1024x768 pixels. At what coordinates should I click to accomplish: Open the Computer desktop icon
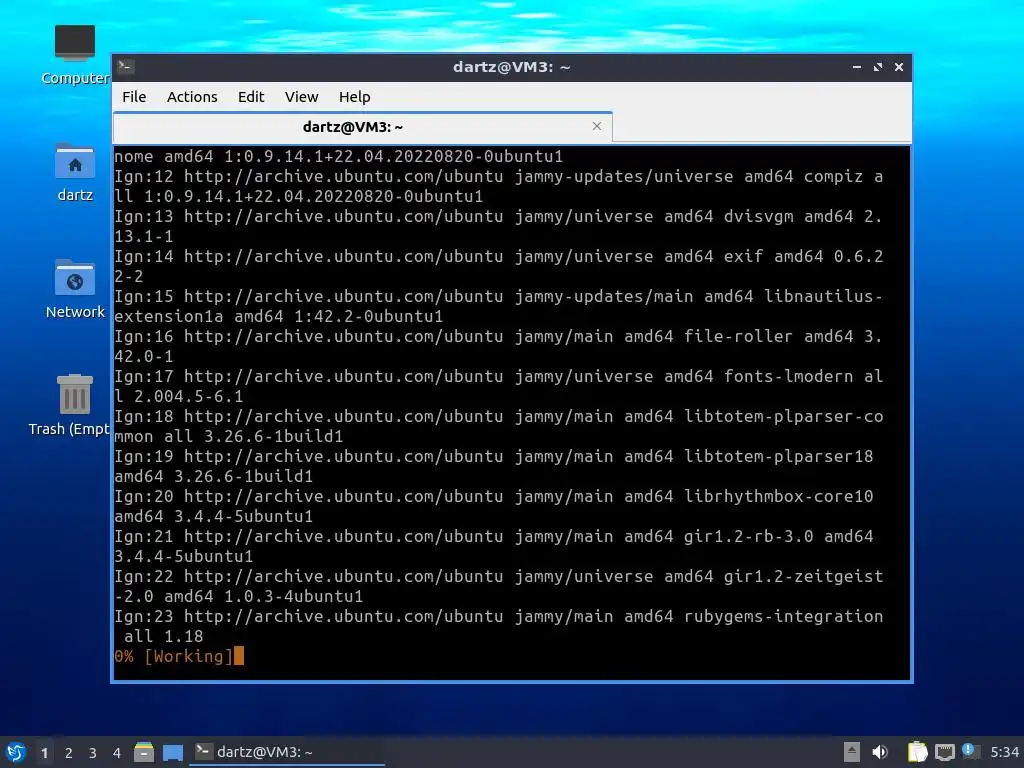(x=74, y=55)
